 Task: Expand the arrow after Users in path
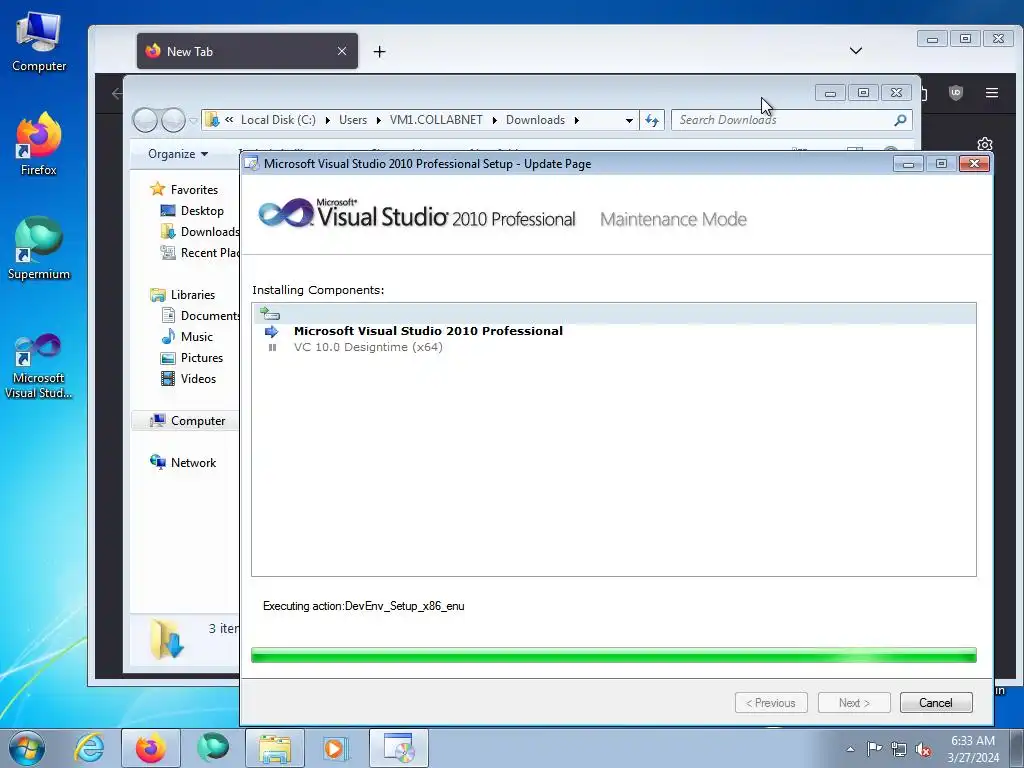coord(378,120)
